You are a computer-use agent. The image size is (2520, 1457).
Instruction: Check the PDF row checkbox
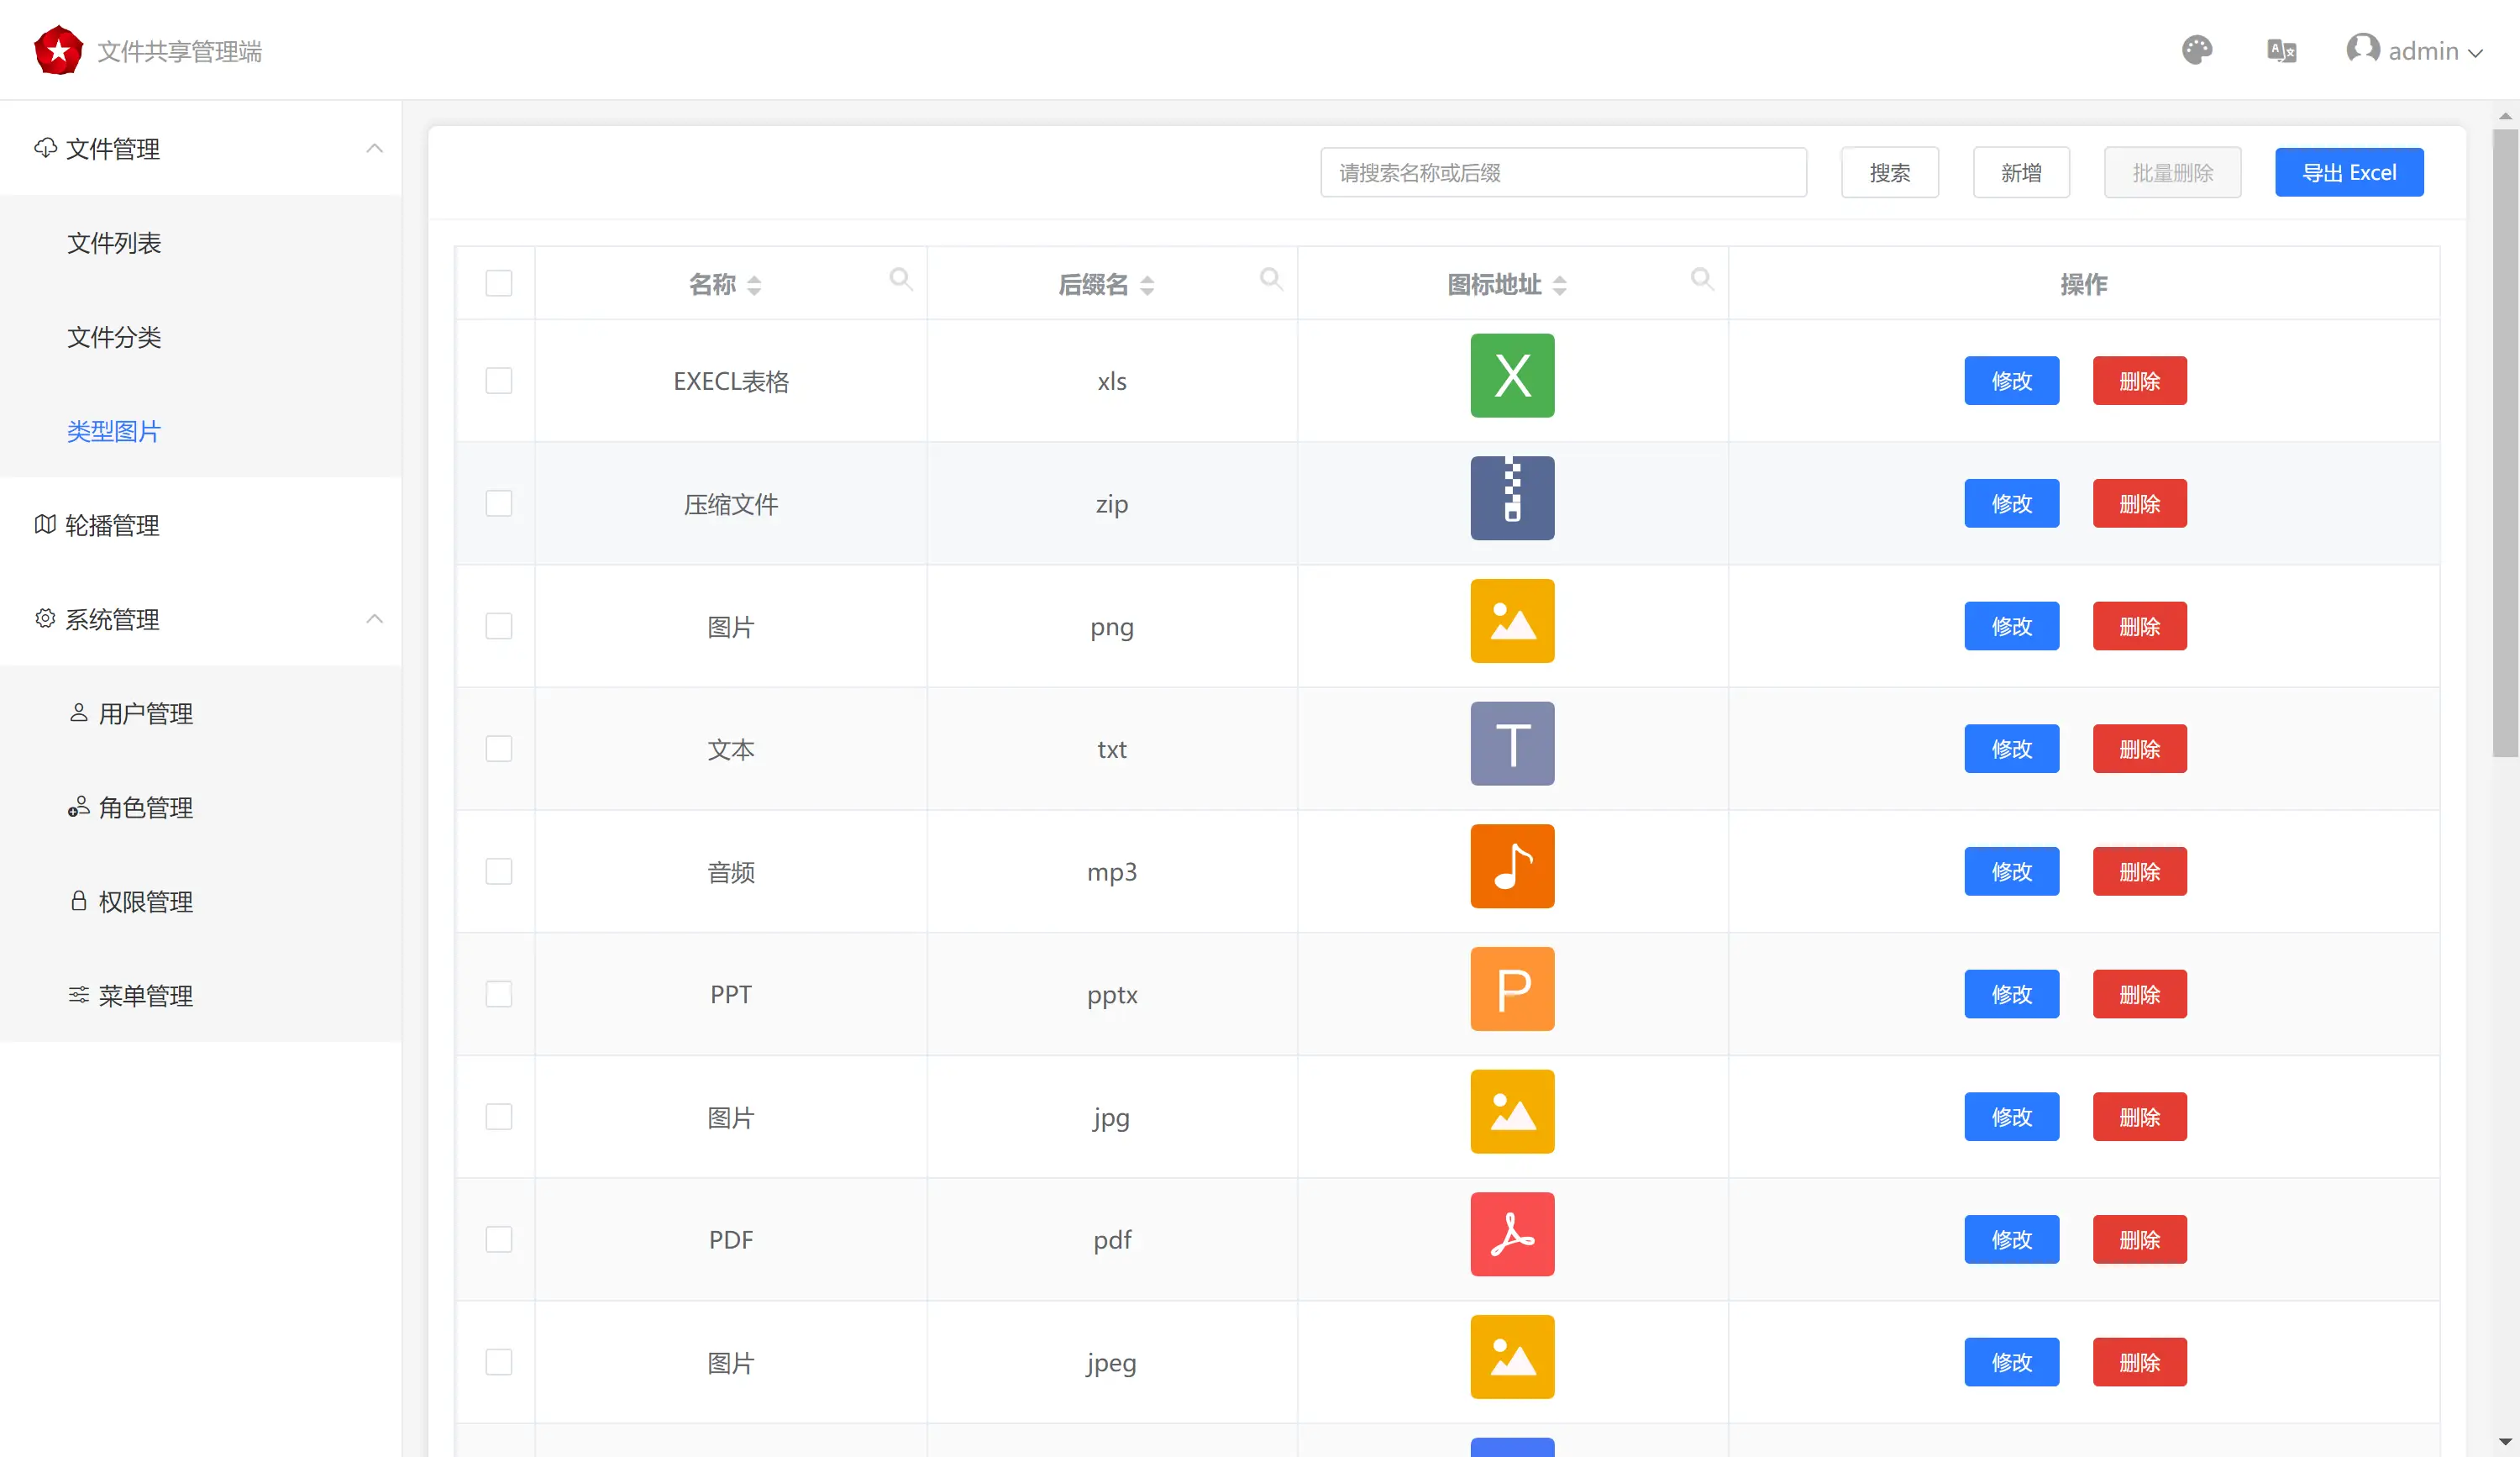tap(498, 1239)
